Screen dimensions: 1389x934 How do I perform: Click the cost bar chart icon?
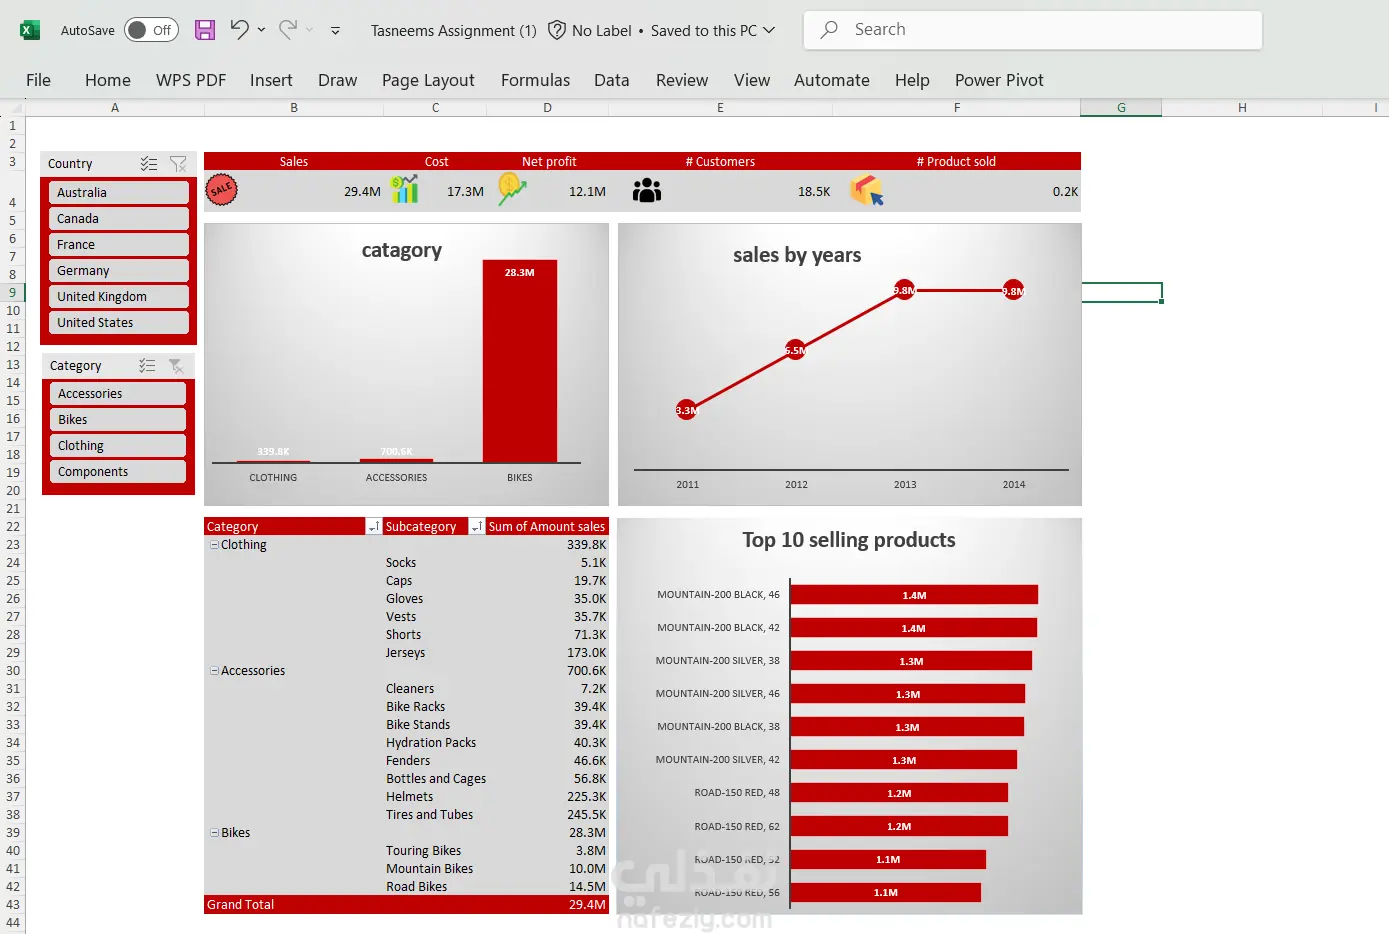coord(405,189)
